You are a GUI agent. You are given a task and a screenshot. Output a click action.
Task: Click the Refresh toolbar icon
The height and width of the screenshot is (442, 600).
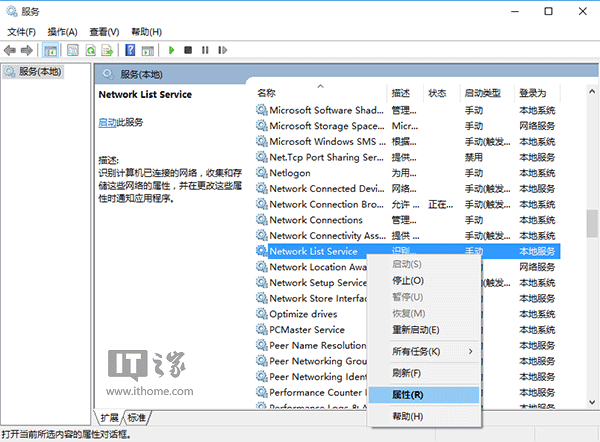(x=91, y=49)
